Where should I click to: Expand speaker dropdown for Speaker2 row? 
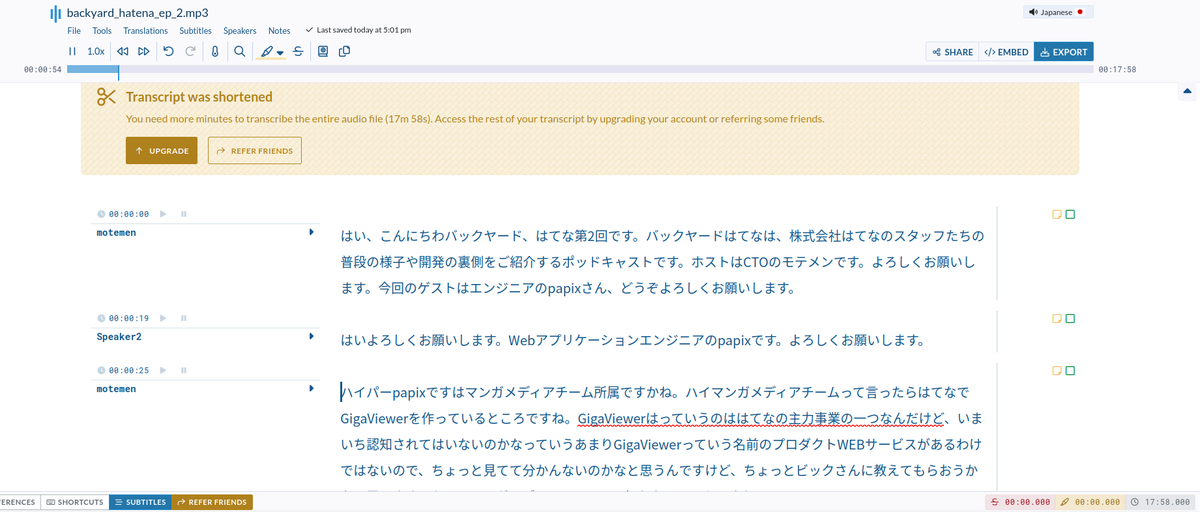coord(312,336)
